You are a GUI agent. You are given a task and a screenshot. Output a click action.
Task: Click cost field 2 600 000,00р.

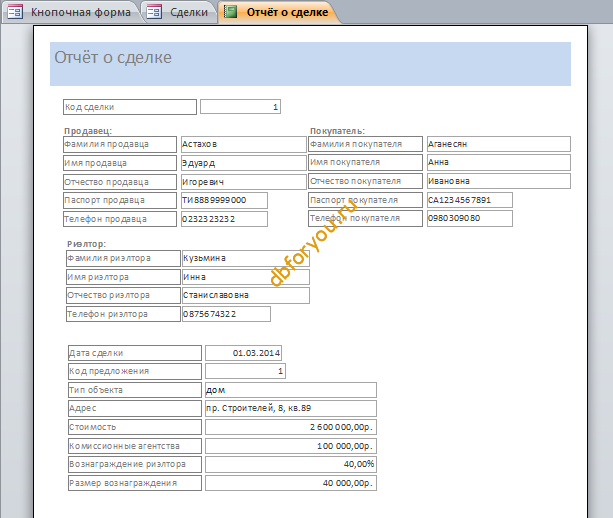pyautogui.click(x=291, y=427)
